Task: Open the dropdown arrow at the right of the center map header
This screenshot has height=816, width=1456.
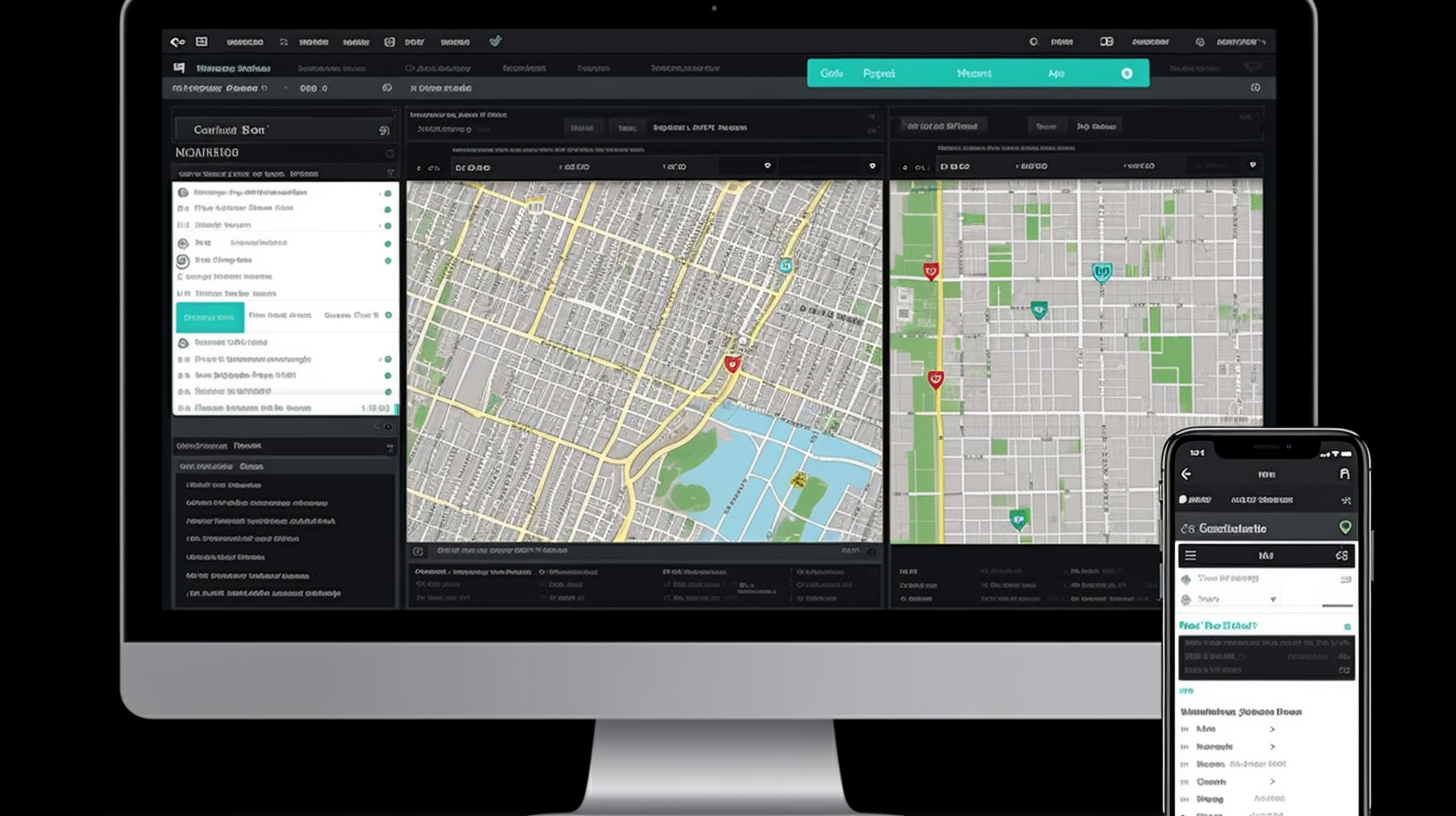Action: coord(872,167)
